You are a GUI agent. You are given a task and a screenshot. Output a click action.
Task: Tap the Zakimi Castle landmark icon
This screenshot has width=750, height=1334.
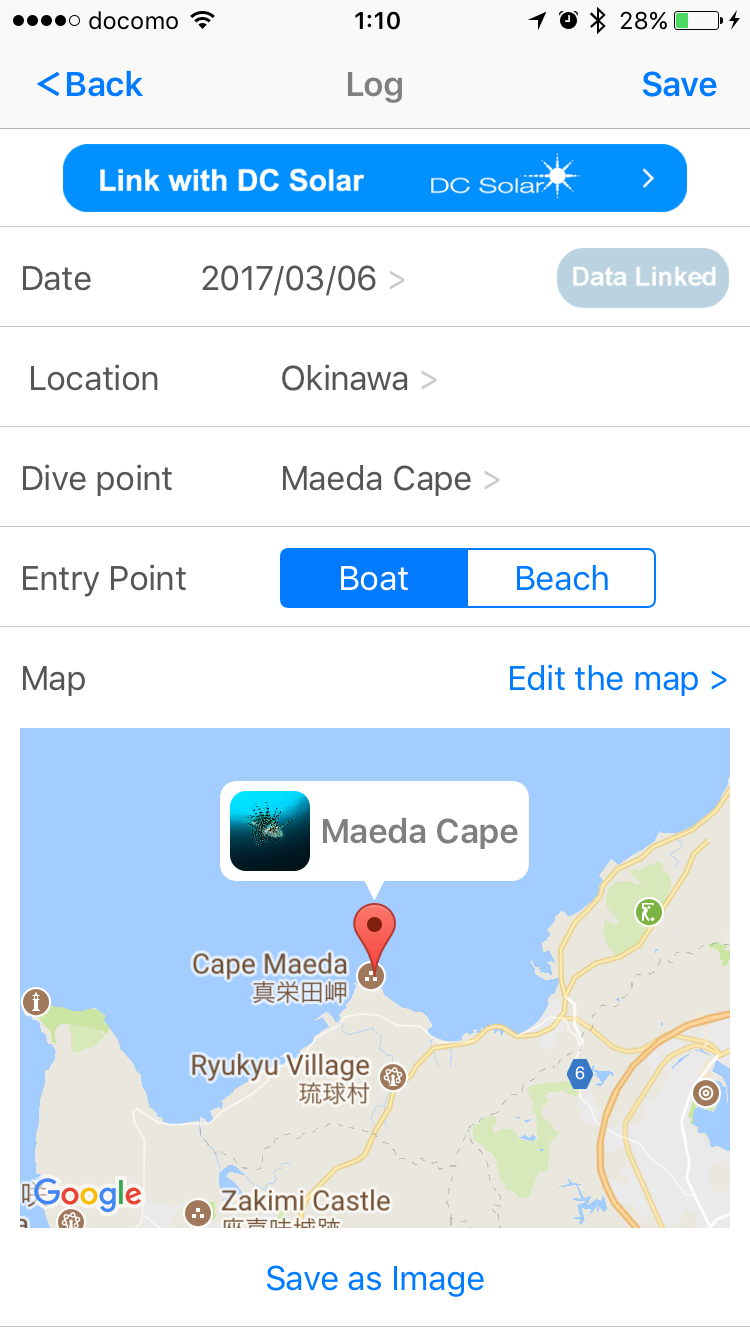point(198,1213)
